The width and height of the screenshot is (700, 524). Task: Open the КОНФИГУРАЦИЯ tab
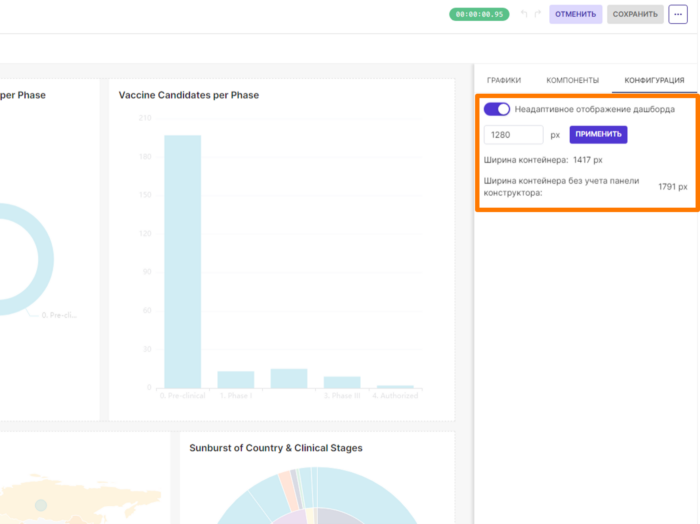point(654,80)
